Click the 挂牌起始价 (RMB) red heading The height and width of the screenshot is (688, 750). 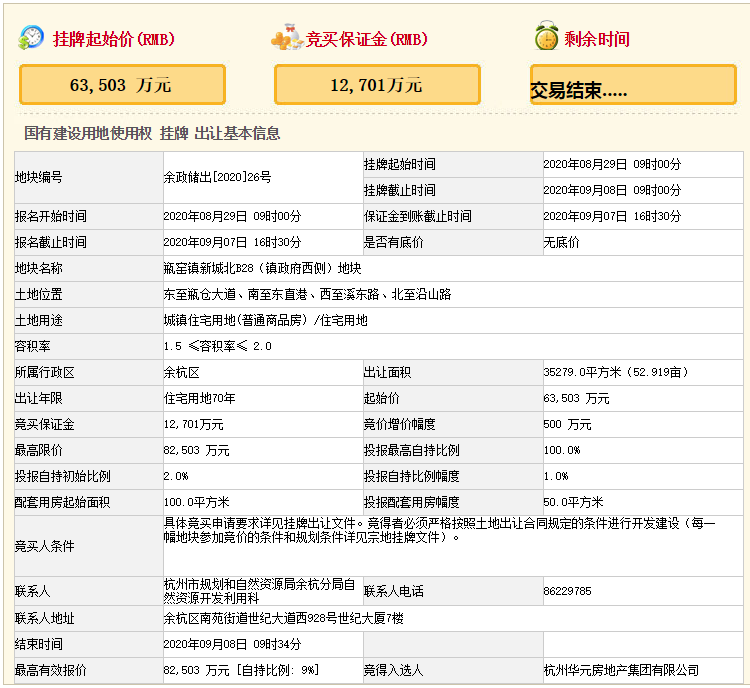pyautogui.click(x=113, y=40)
